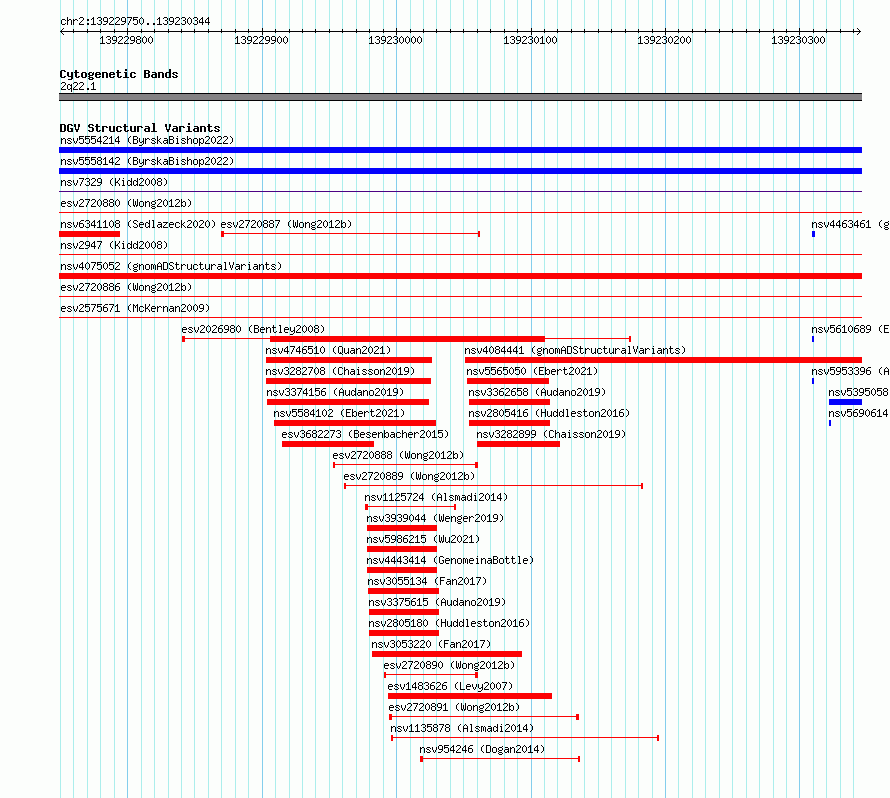Select esv3682273 (Besenbacher2015) label
Screen dimensions: 890x798
[x=365, y=434]
